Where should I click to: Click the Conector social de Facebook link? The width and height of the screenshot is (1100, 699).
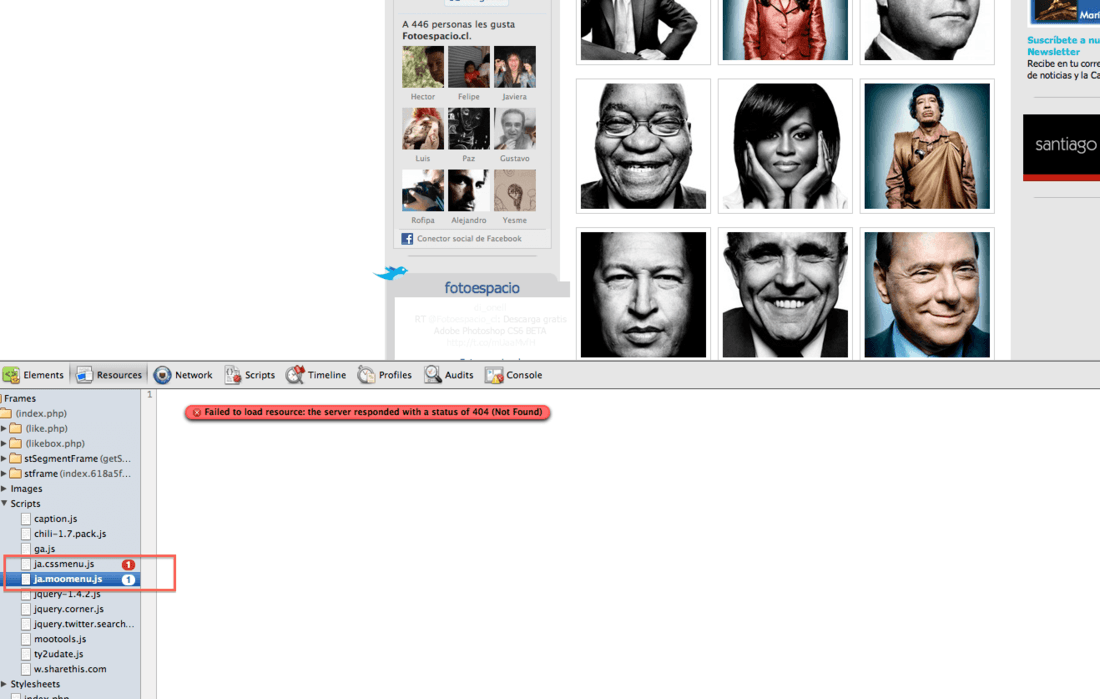click(469, 239)
